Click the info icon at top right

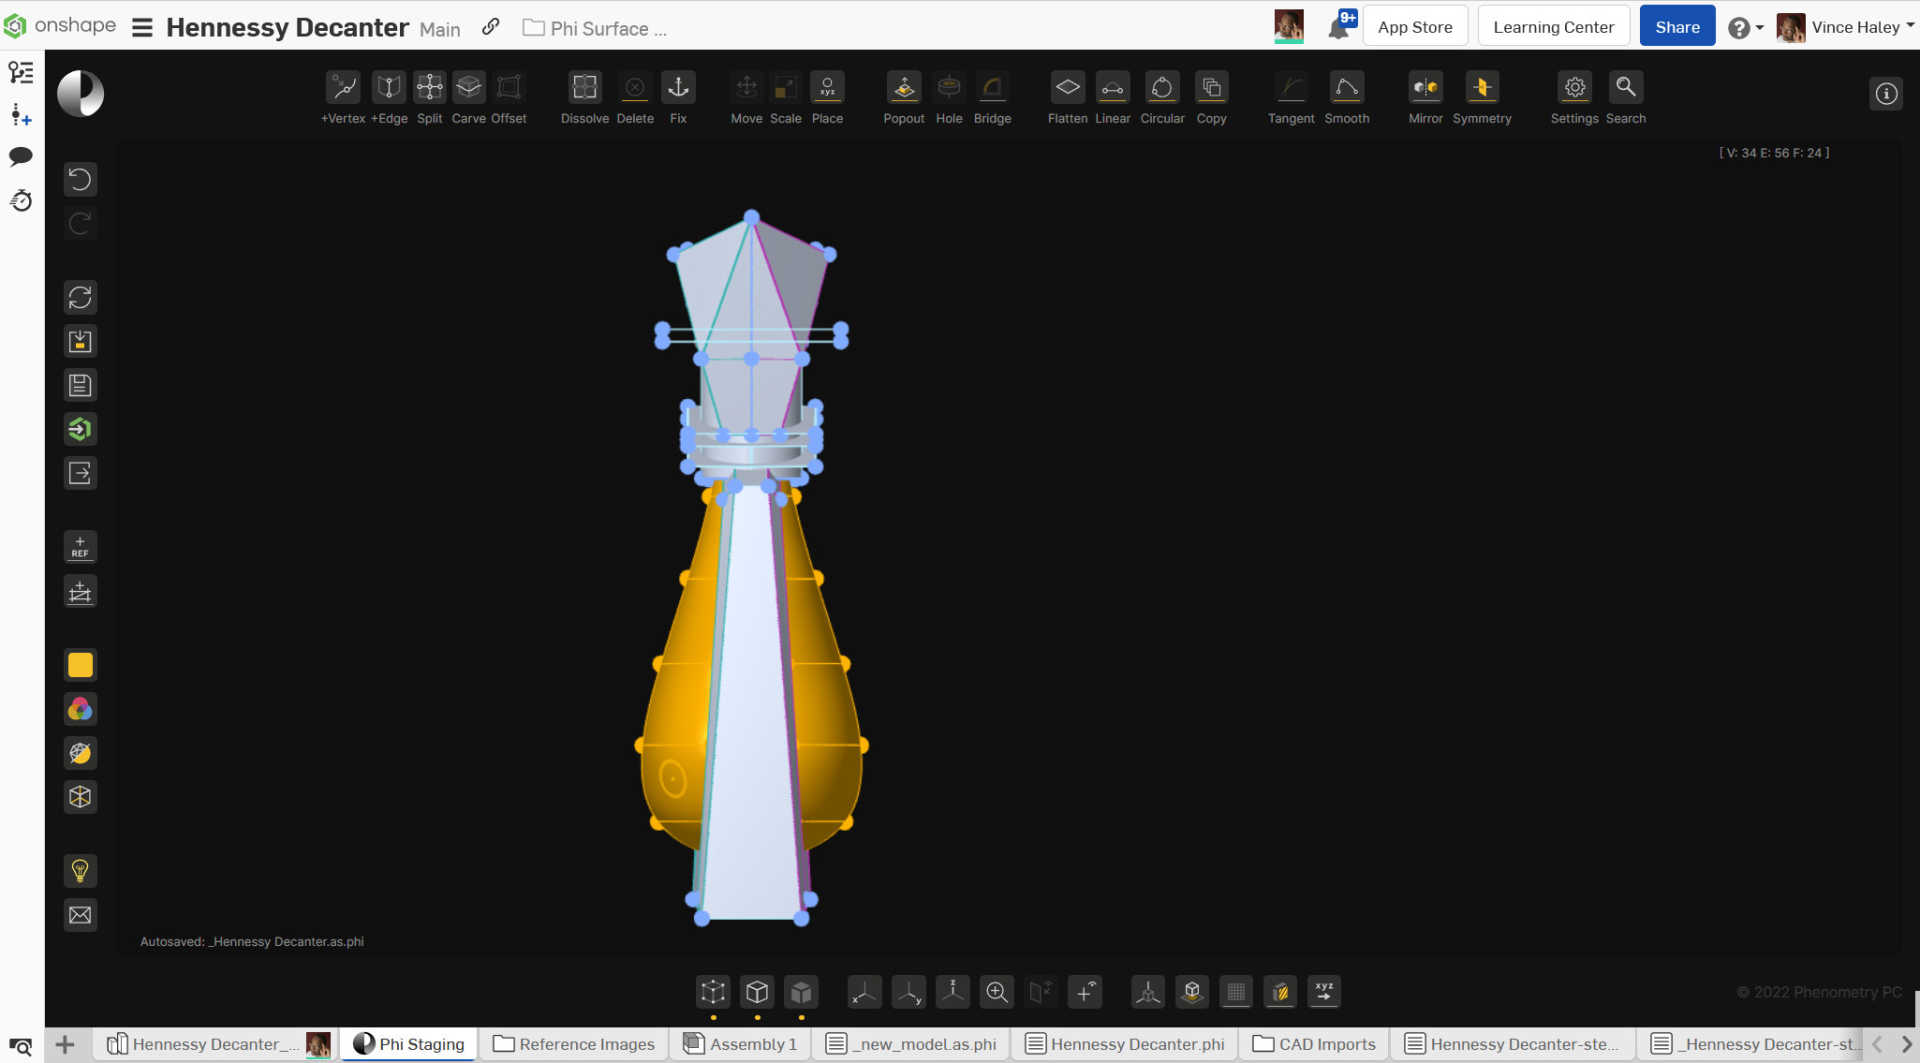point(1886,94)
